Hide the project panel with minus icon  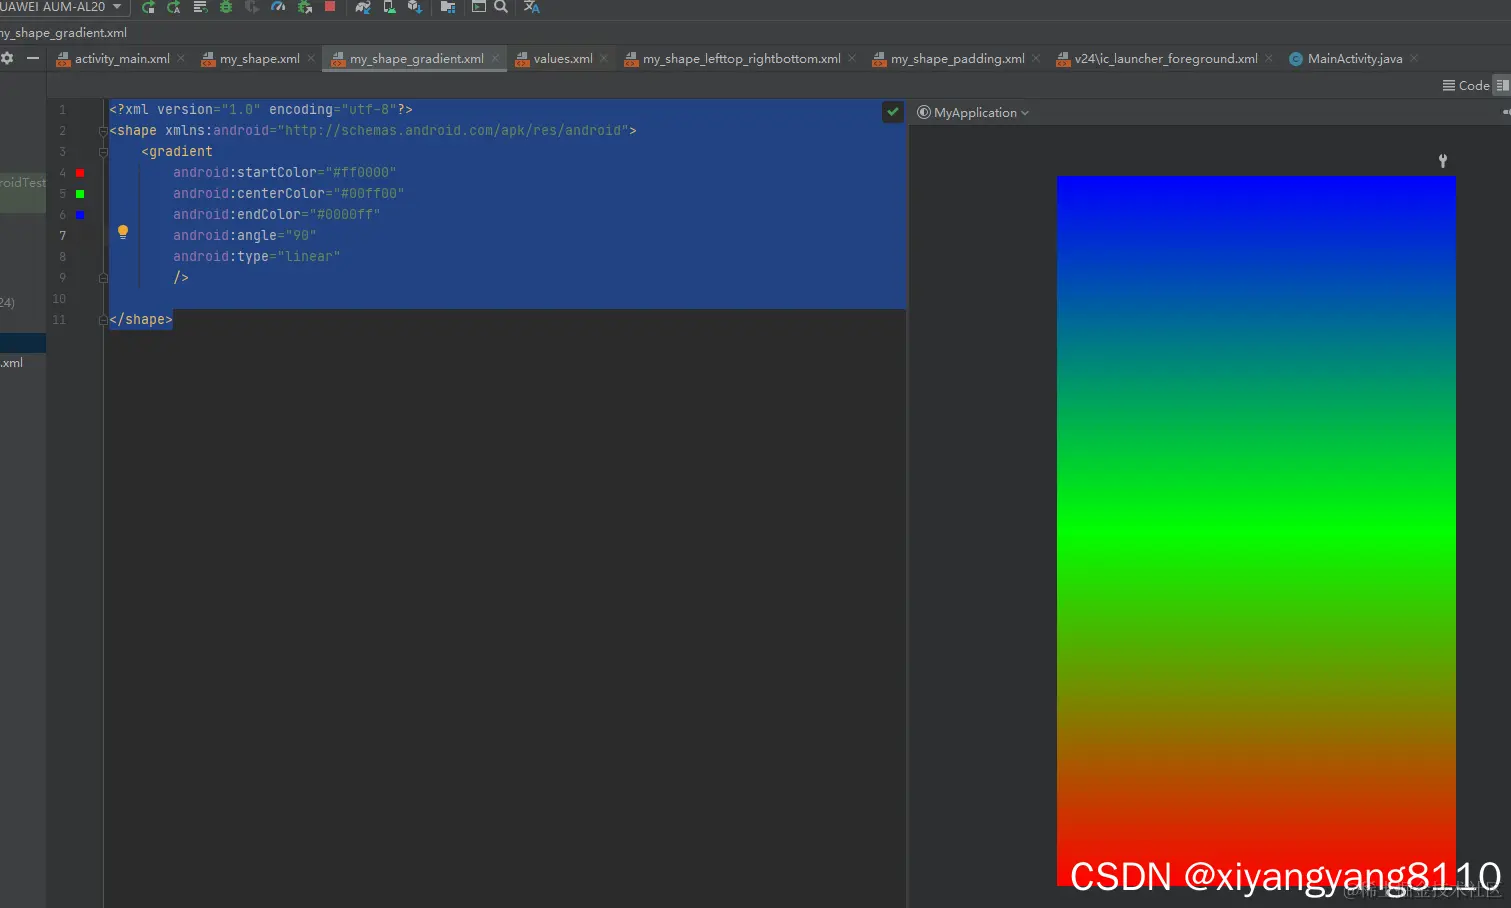coord(33,58)
